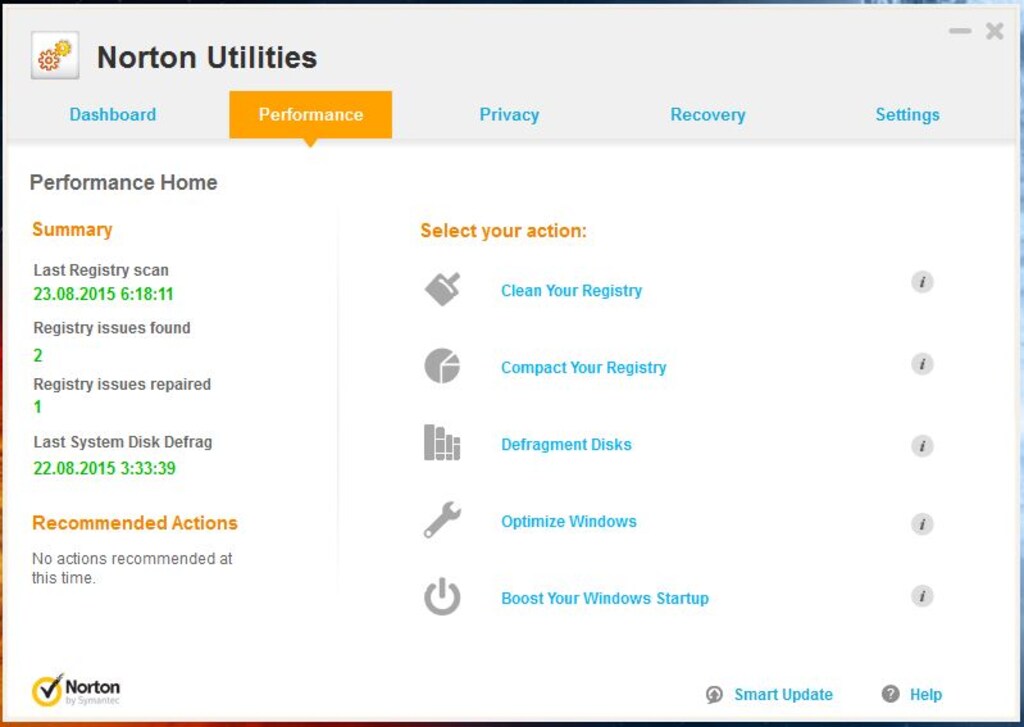The width and height of the screenshot is (1024, 727).
Task: Click the Optimize Windows wrench icon
Action: pos(442,520)
